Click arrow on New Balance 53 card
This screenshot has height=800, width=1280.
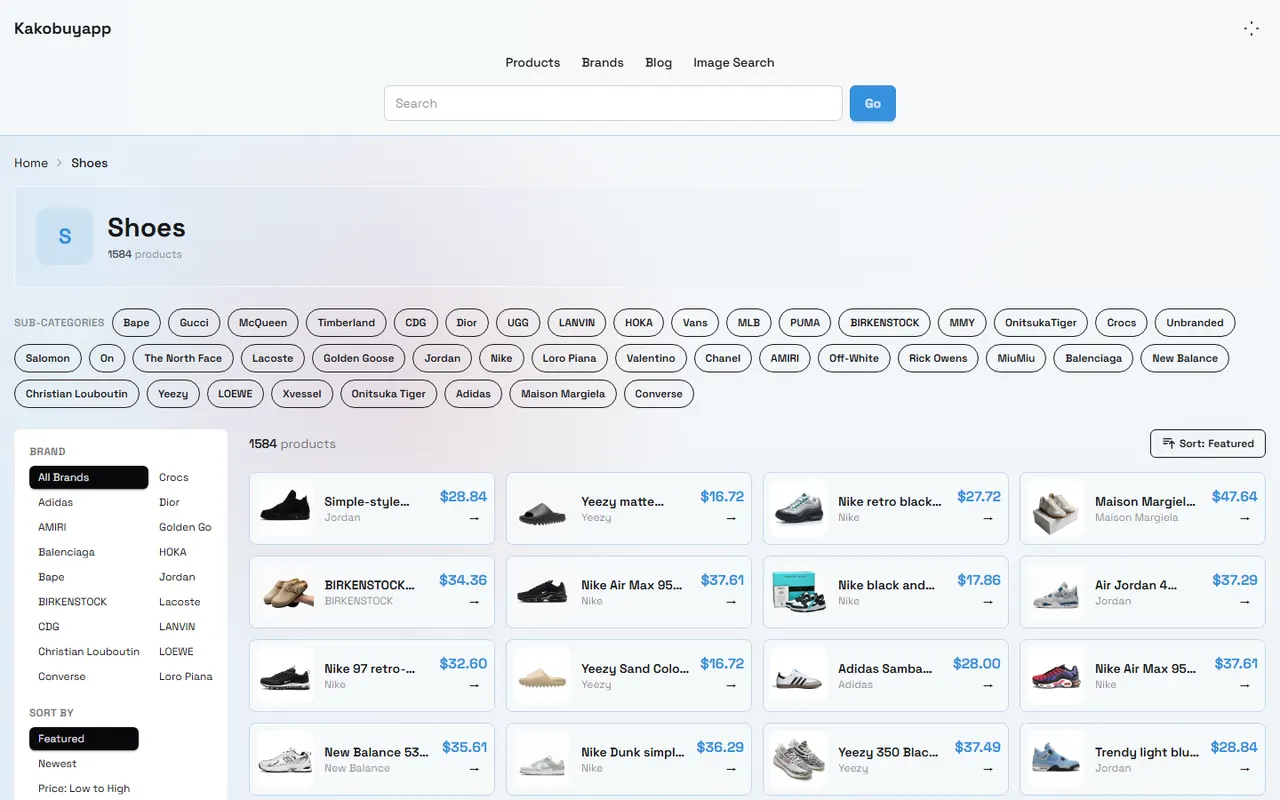[x=474, y=769]
